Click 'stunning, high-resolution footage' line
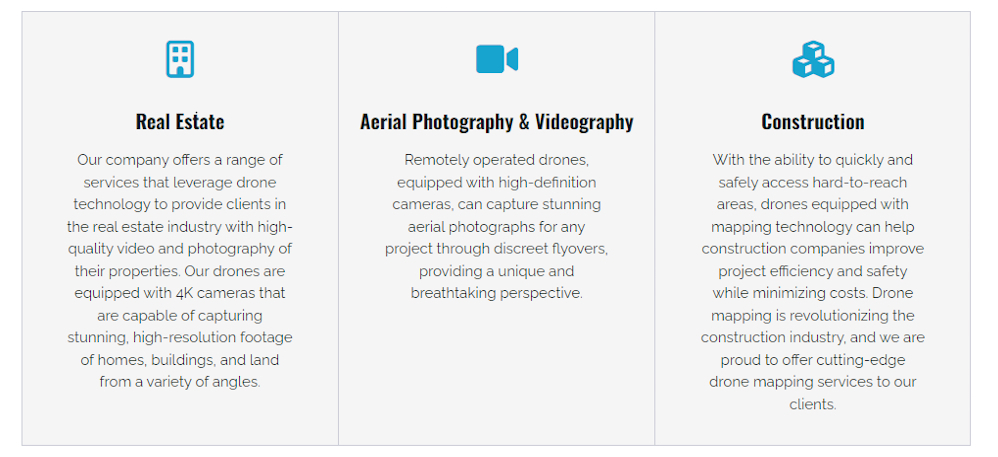Image resolution: width=998 pixels, height=457 pixels. point(180,337)
